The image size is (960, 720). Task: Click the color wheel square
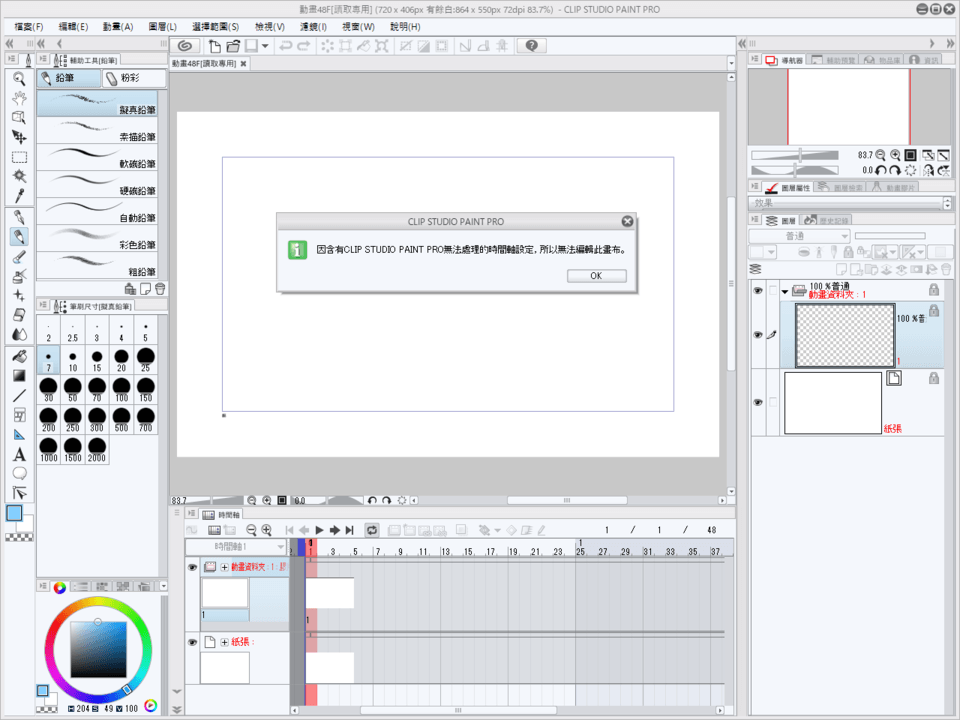pos(98,649)
